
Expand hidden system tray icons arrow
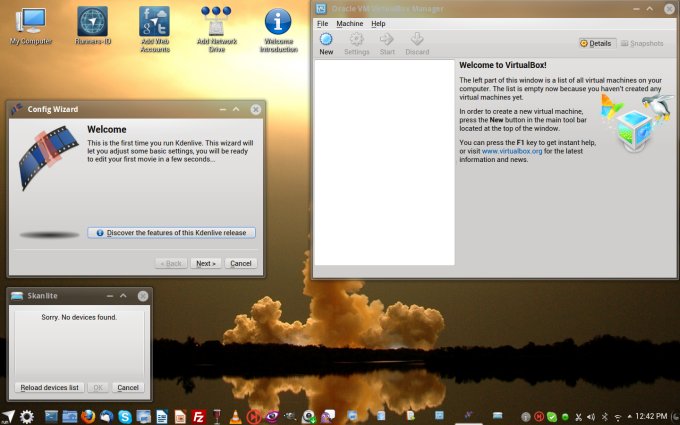[x=630, y=416]
